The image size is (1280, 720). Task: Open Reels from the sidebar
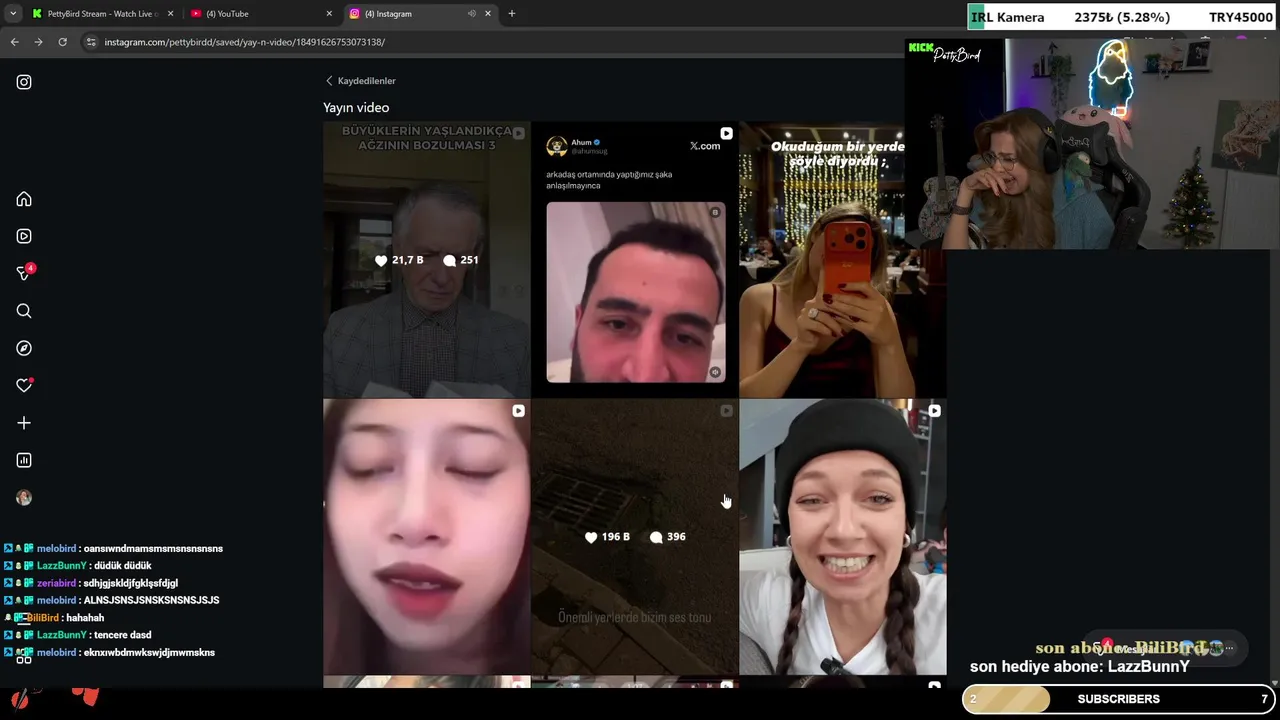click(24, 236)
